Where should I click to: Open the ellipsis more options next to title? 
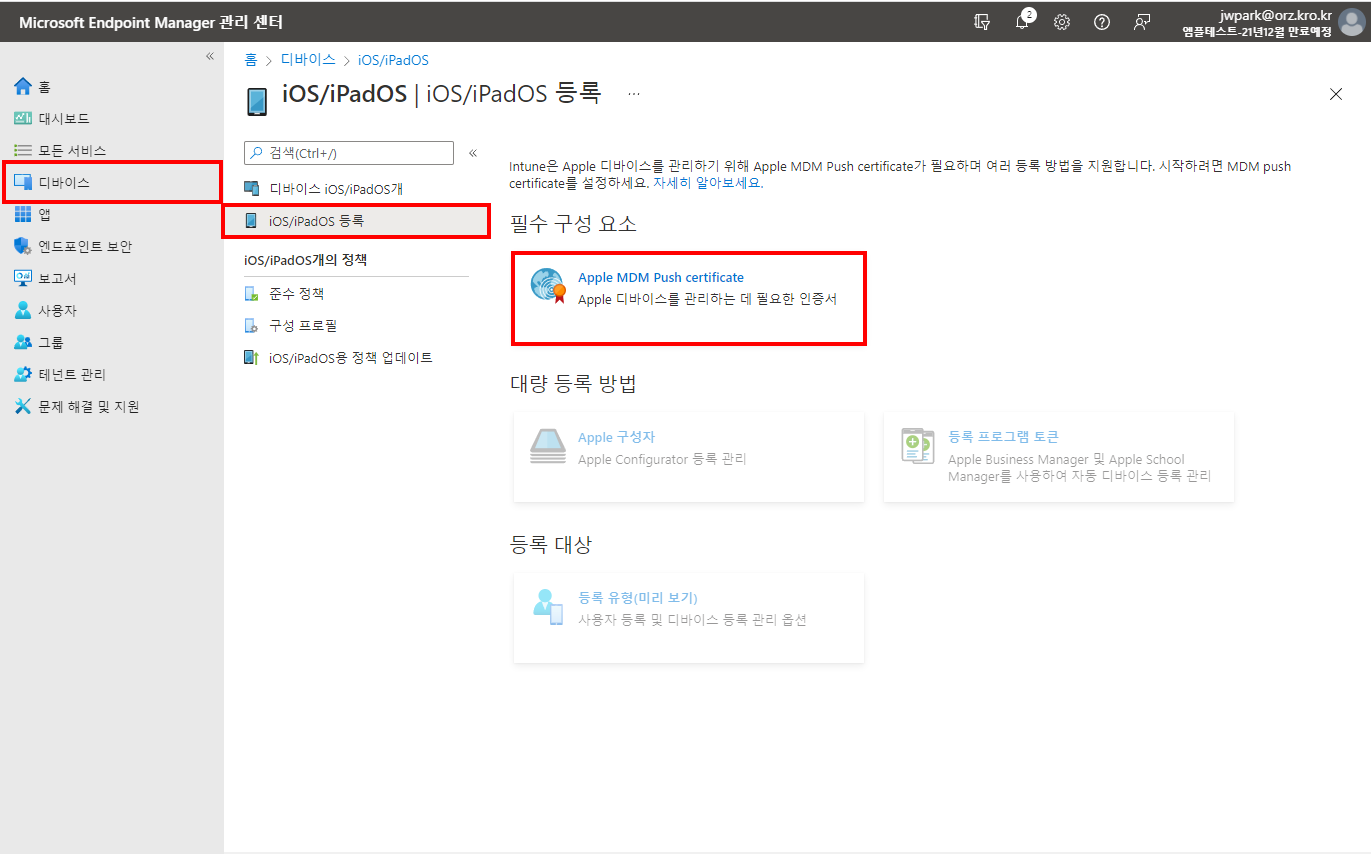coord(634,94)
